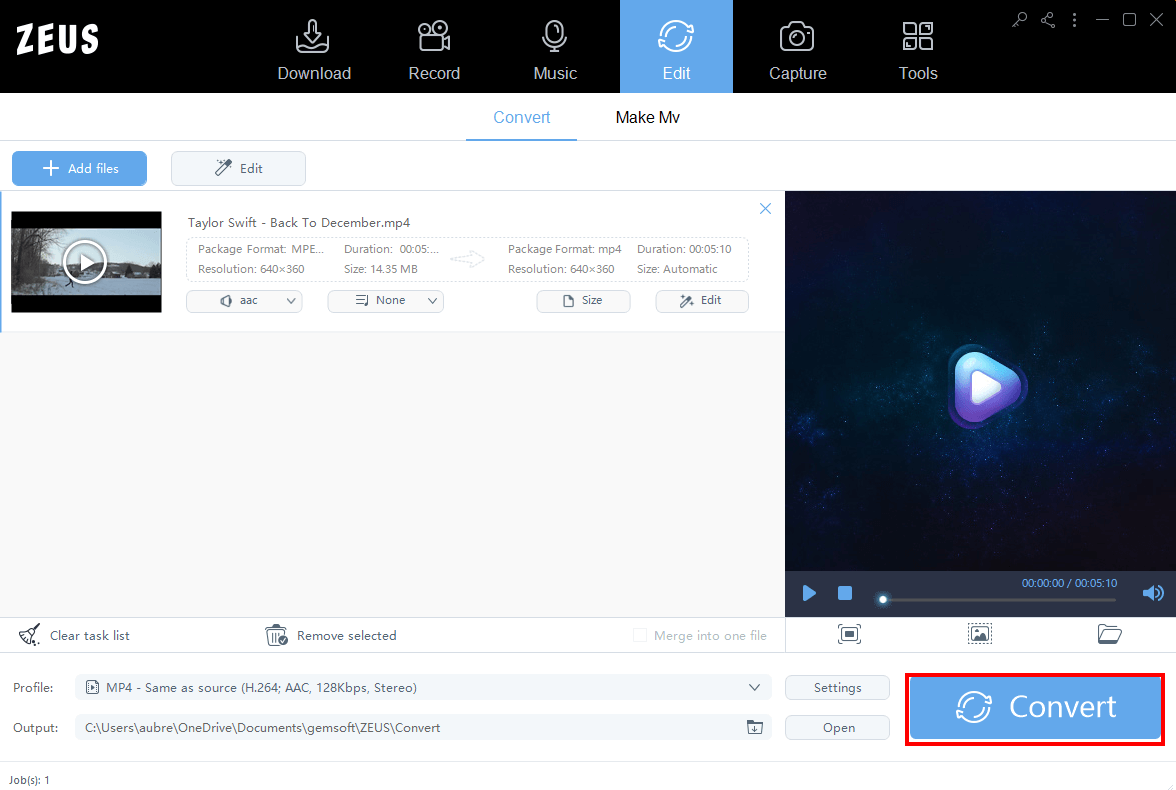Click the search magnifier icon in title bar

(1019, 20)
